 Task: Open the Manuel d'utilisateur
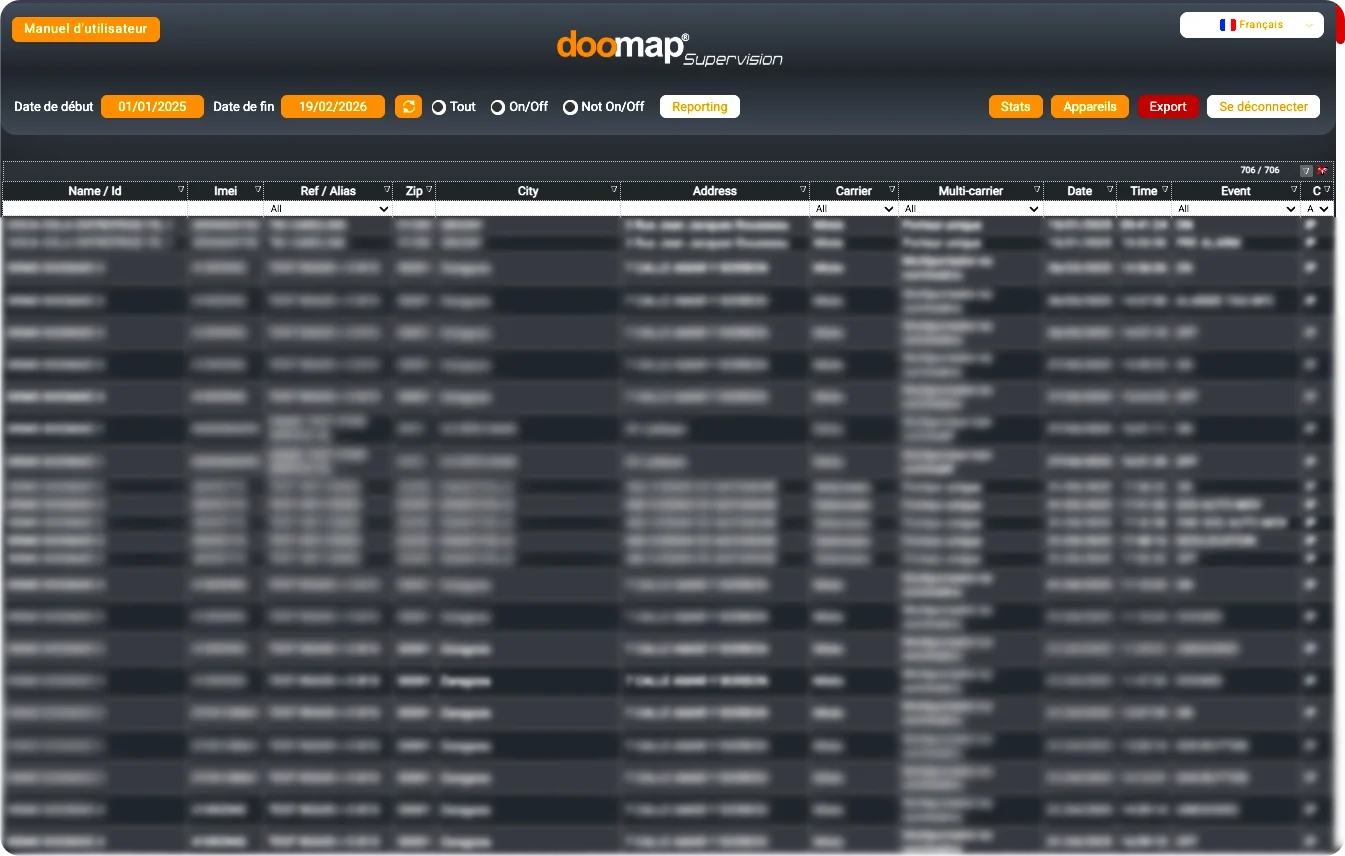(x=86, y=29)
